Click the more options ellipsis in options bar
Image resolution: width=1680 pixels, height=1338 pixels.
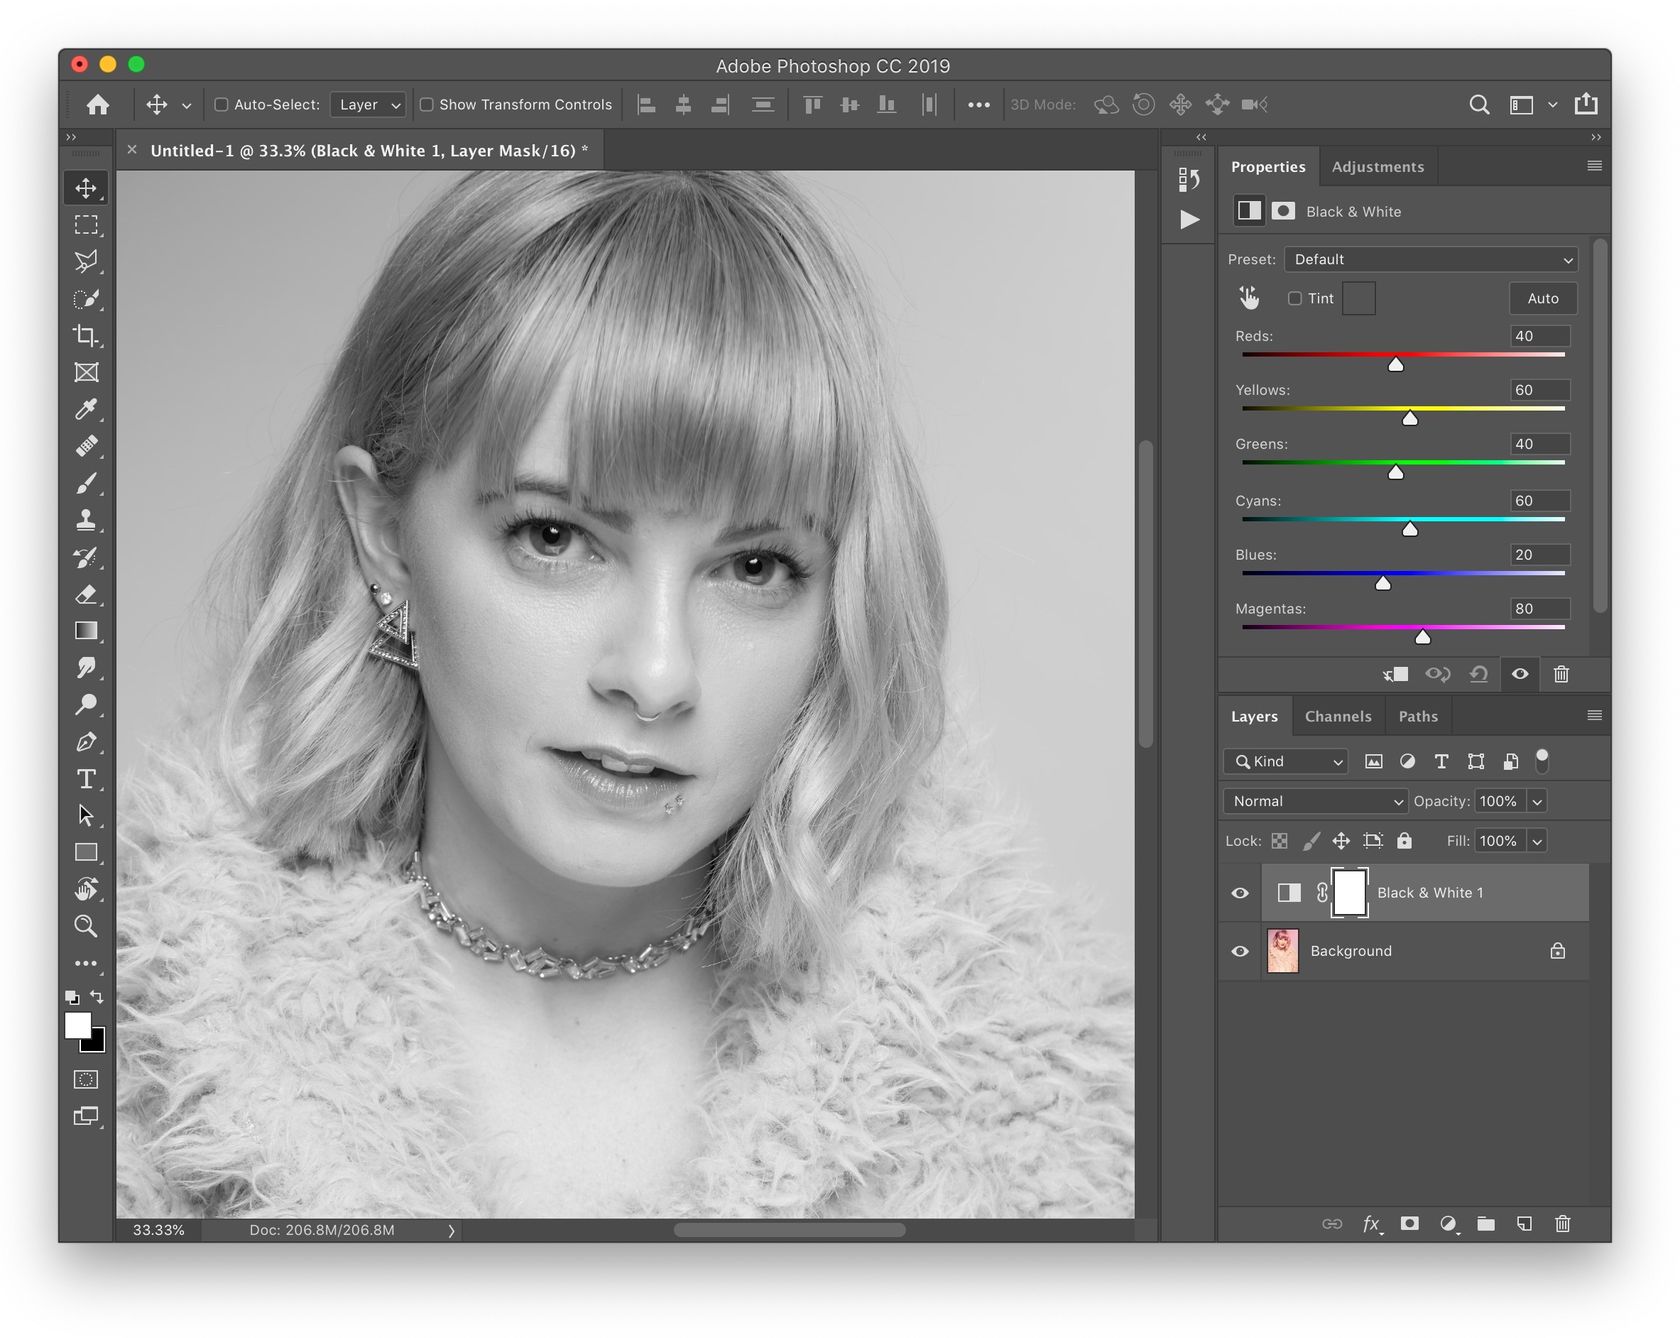(x=978, y=104)
